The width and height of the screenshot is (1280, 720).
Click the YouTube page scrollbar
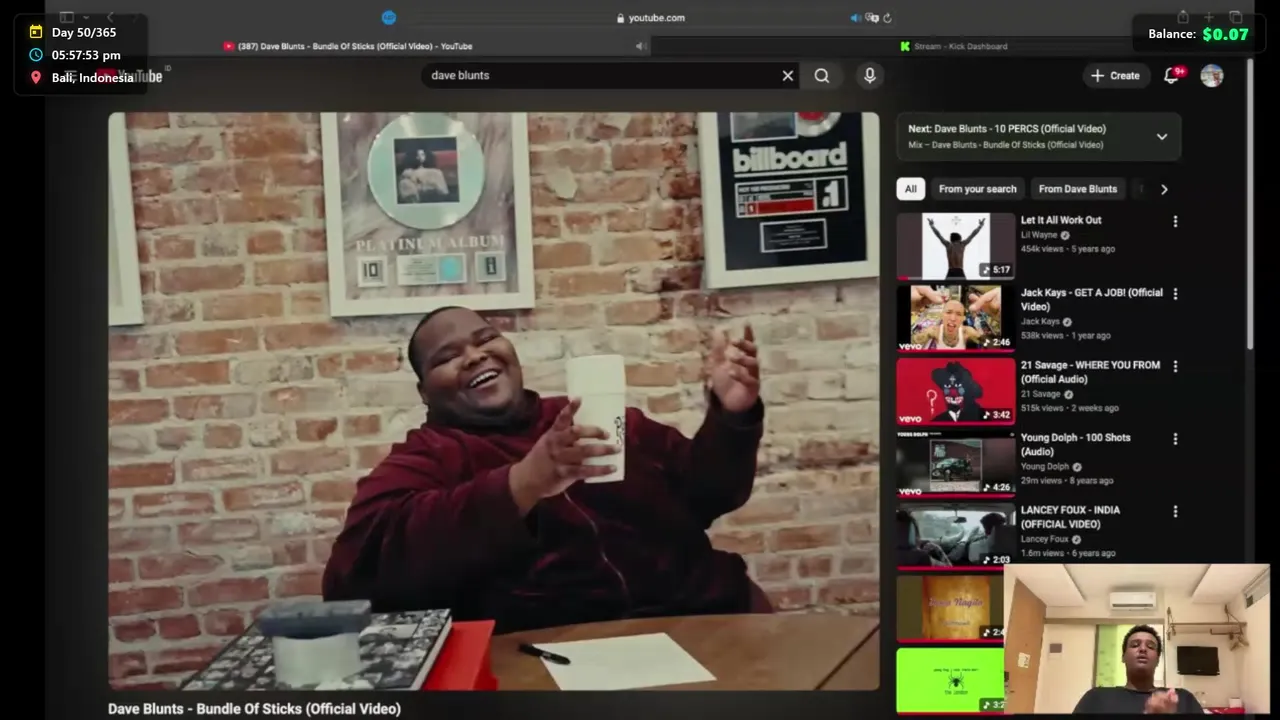[1249, 205]
